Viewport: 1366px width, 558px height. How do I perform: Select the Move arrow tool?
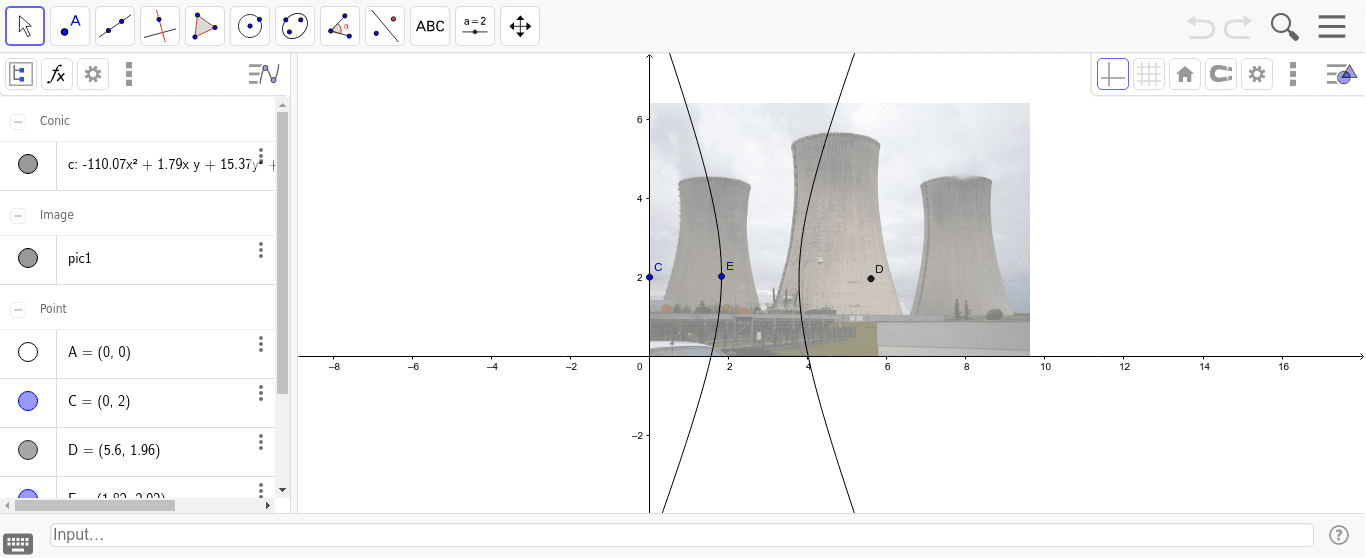25,26
